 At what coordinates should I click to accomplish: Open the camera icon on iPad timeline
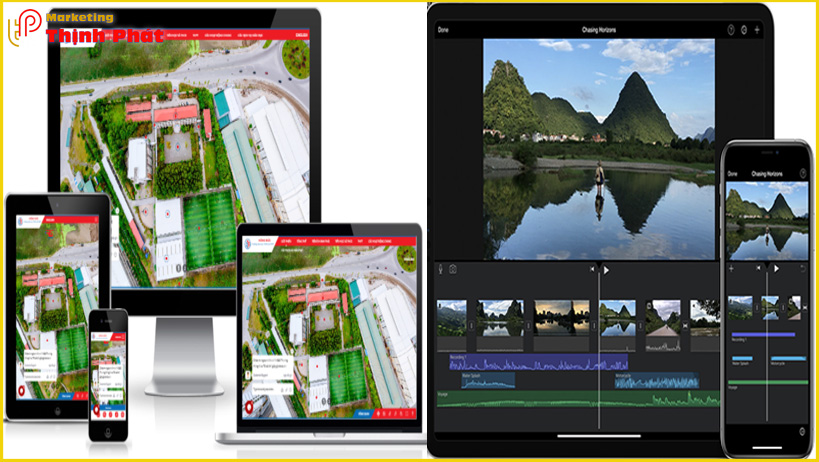coord(453,269)
